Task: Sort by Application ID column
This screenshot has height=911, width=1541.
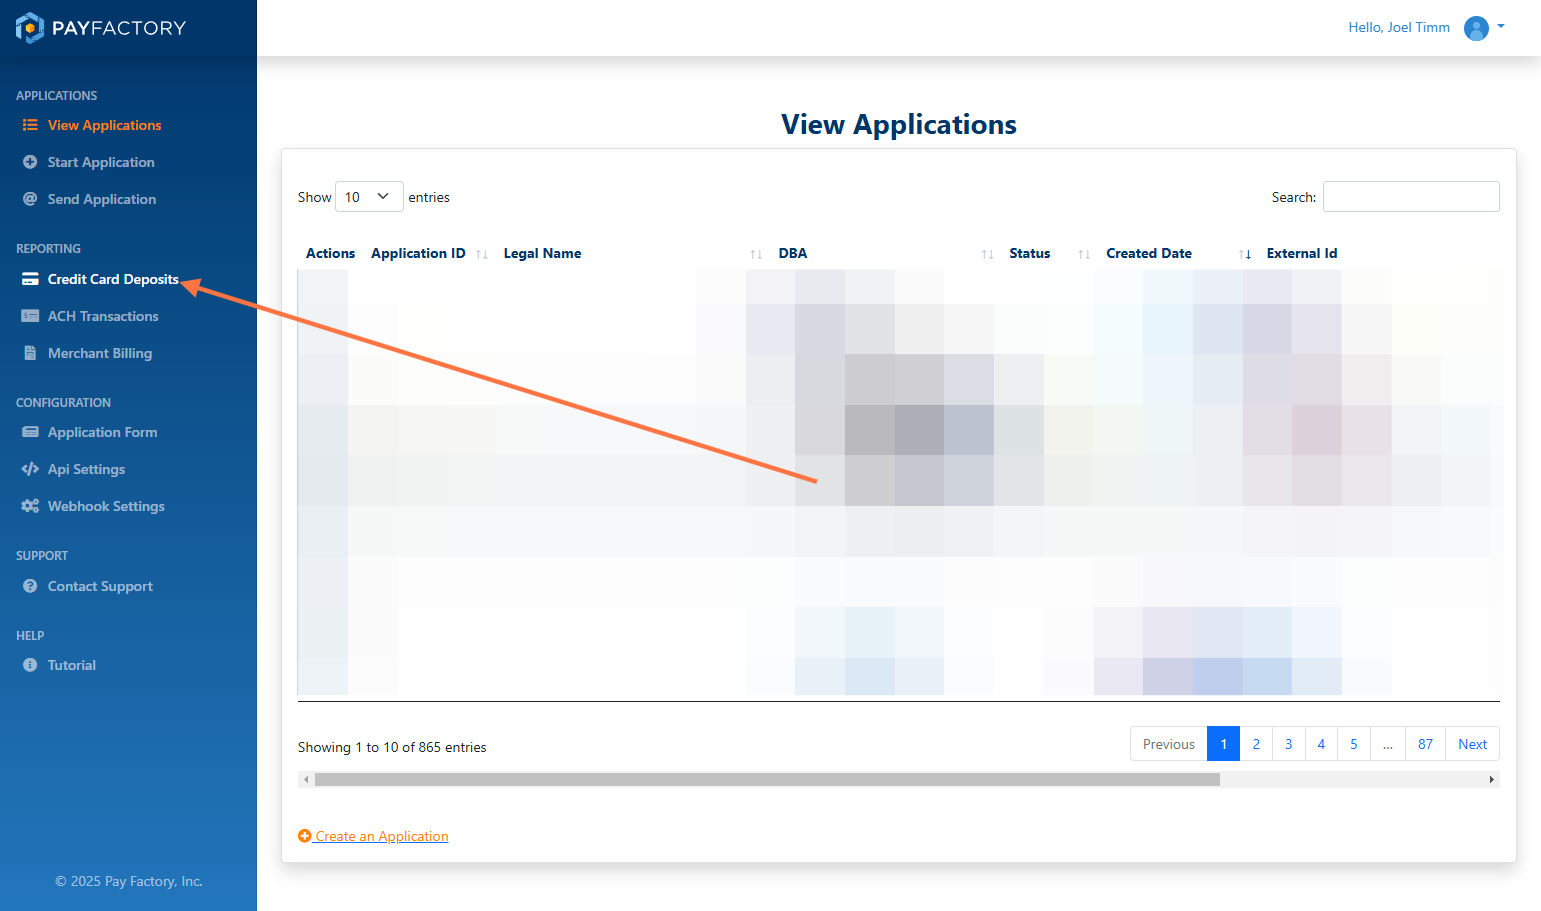Action: (x=429, y=254)
